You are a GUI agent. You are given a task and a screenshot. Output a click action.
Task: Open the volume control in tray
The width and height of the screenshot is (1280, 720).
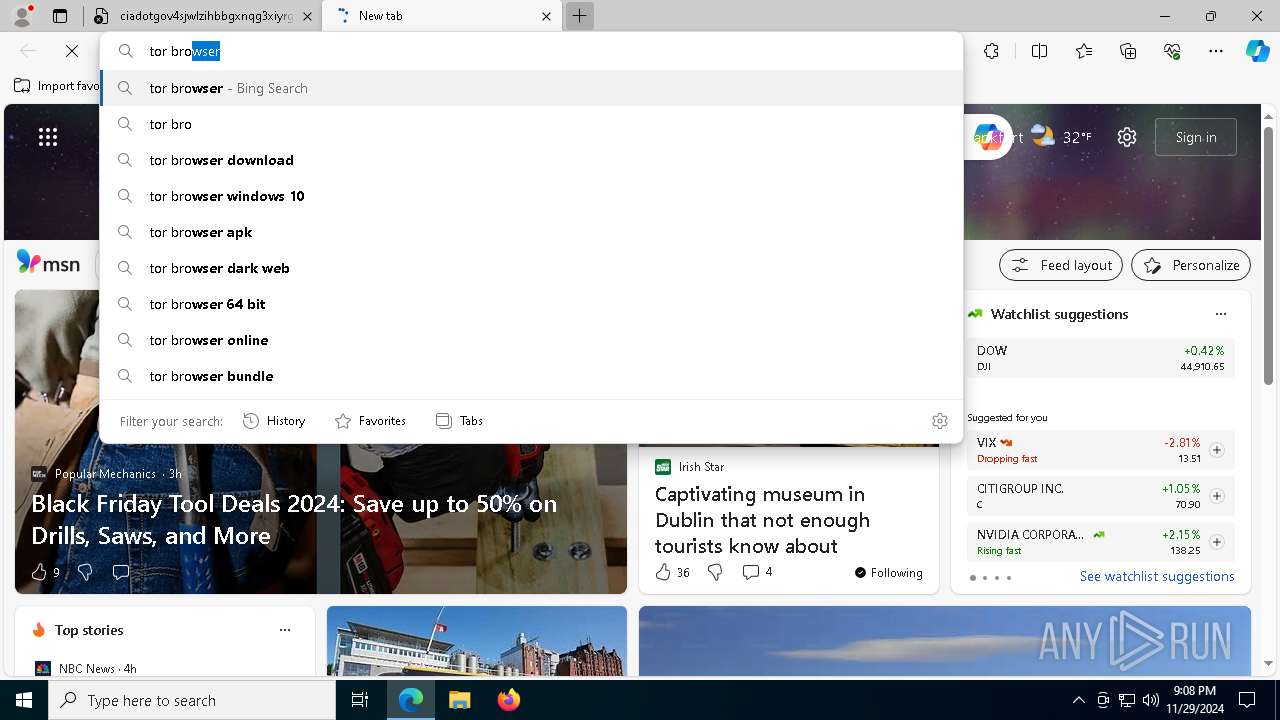point(1150,700)
